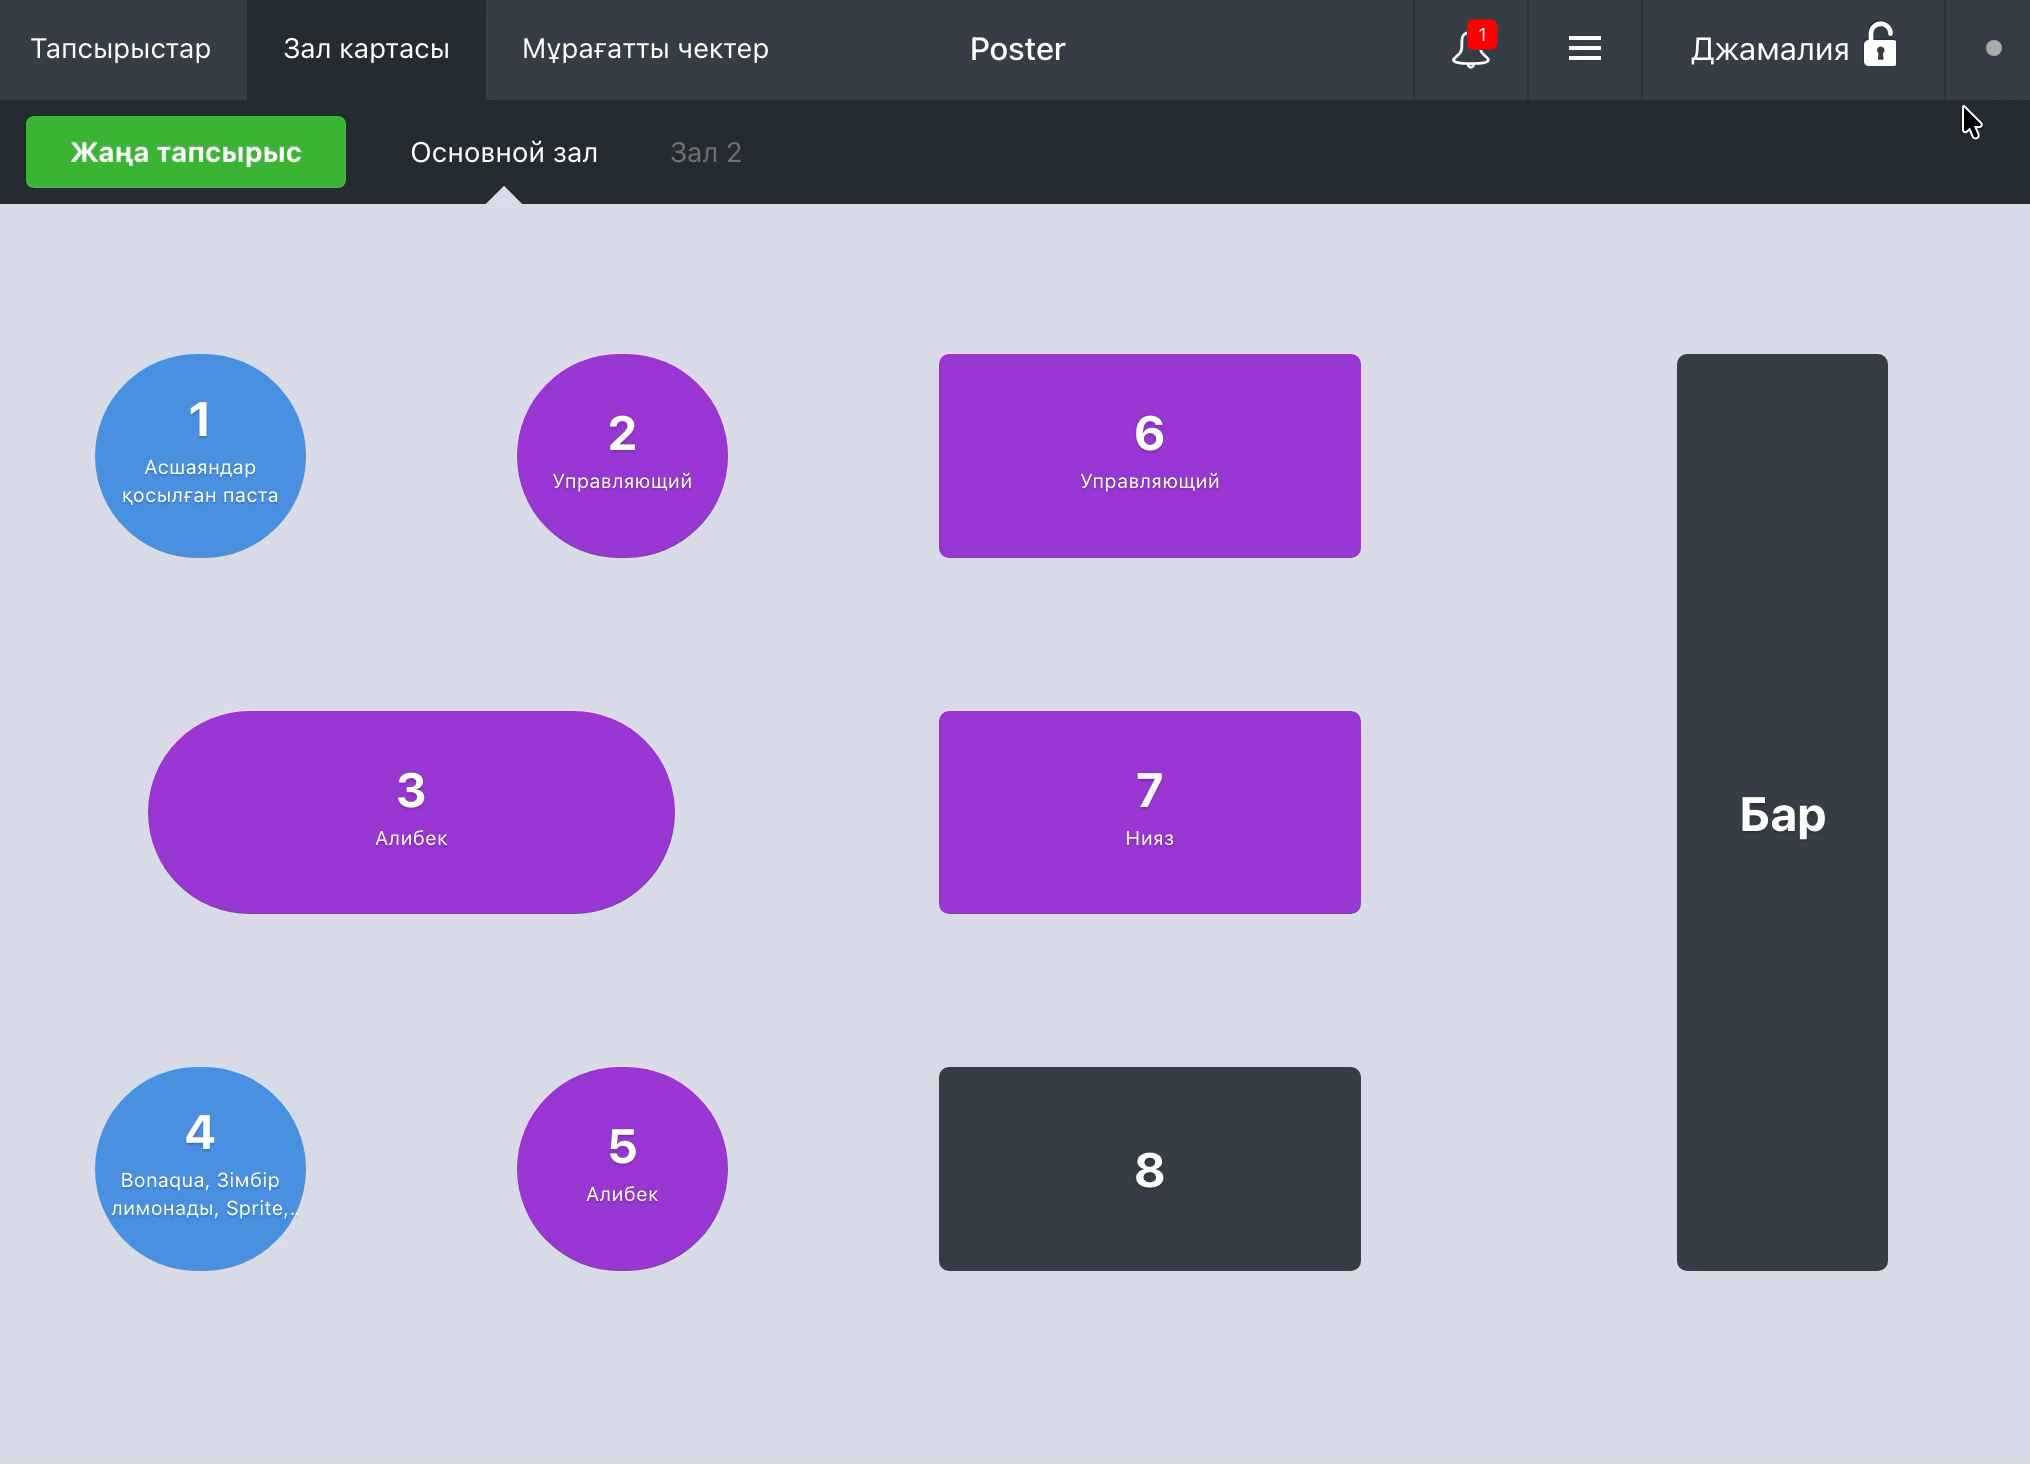Select the Основной зал hall tab
Image resolution: width=2030 pixels, height=1464 pixels.
(504, 153)
